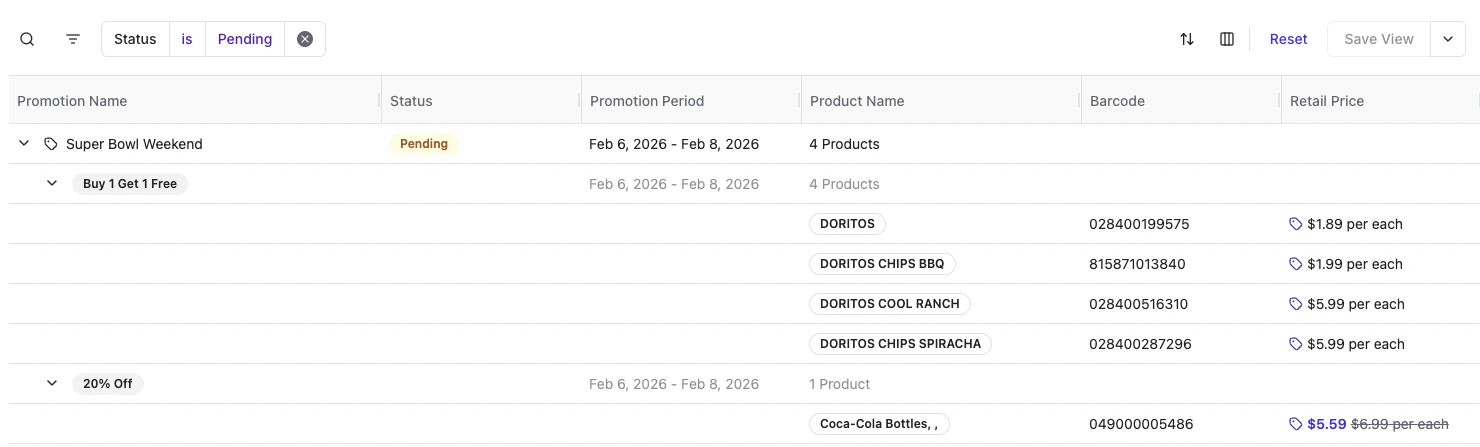Click the 'is' filter operator
Viewport: 1480px width, 447px height.
[x=187, y=39]
